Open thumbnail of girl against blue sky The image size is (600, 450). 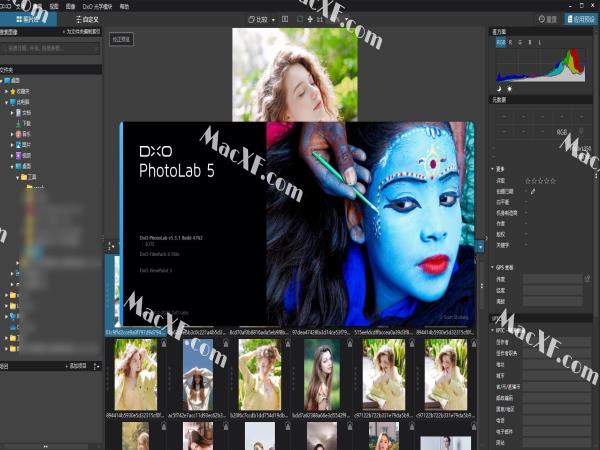(x=198, y=375)
